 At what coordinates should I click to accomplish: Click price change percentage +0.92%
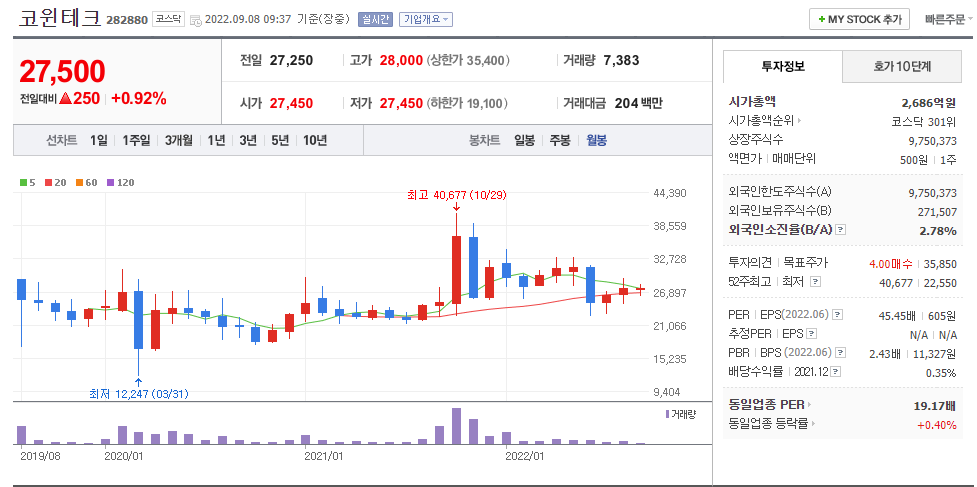[x=138, y=98]
